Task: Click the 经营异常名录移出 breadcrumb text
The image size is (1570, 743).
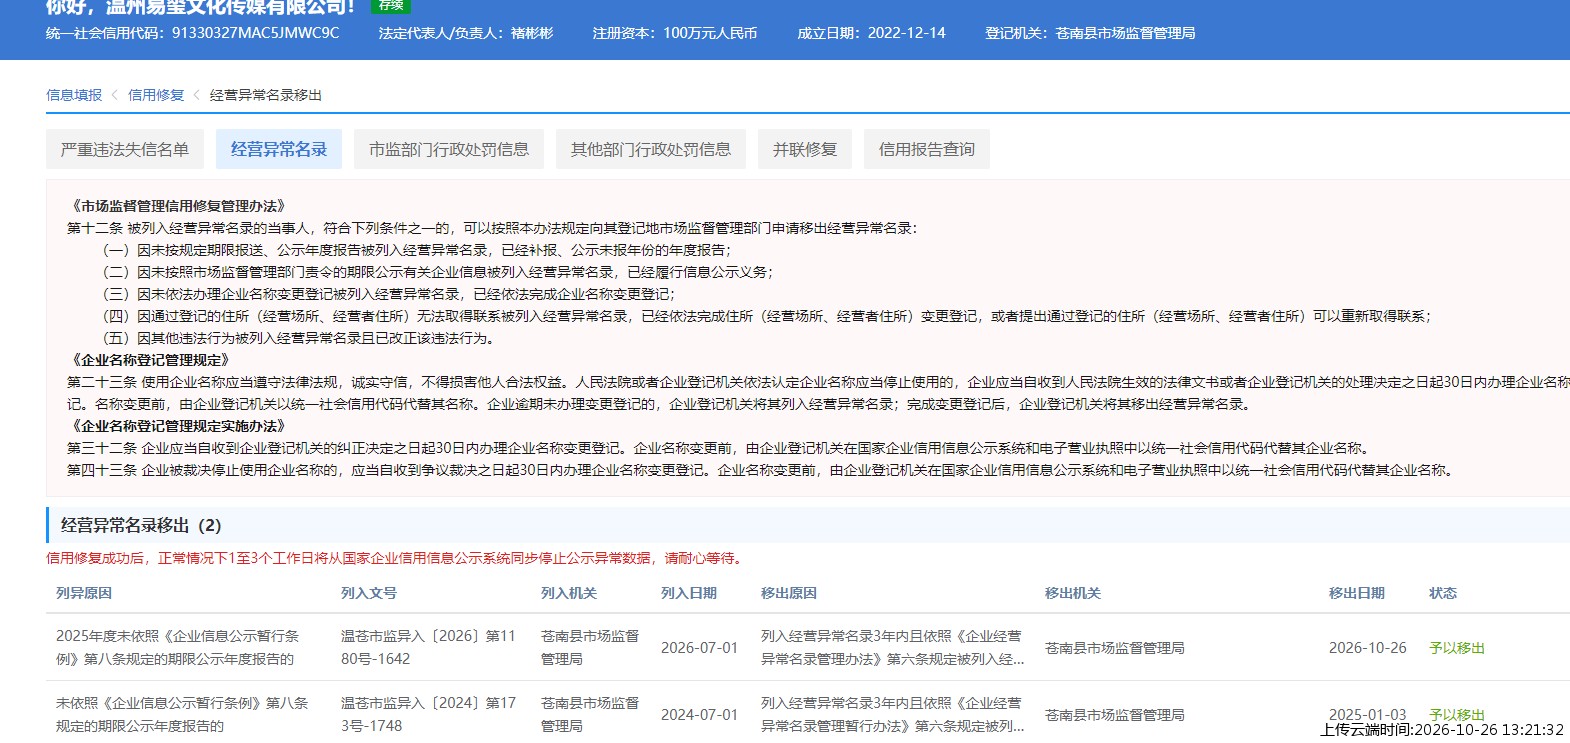Action: pyautogui.click(x=266, y=95)
